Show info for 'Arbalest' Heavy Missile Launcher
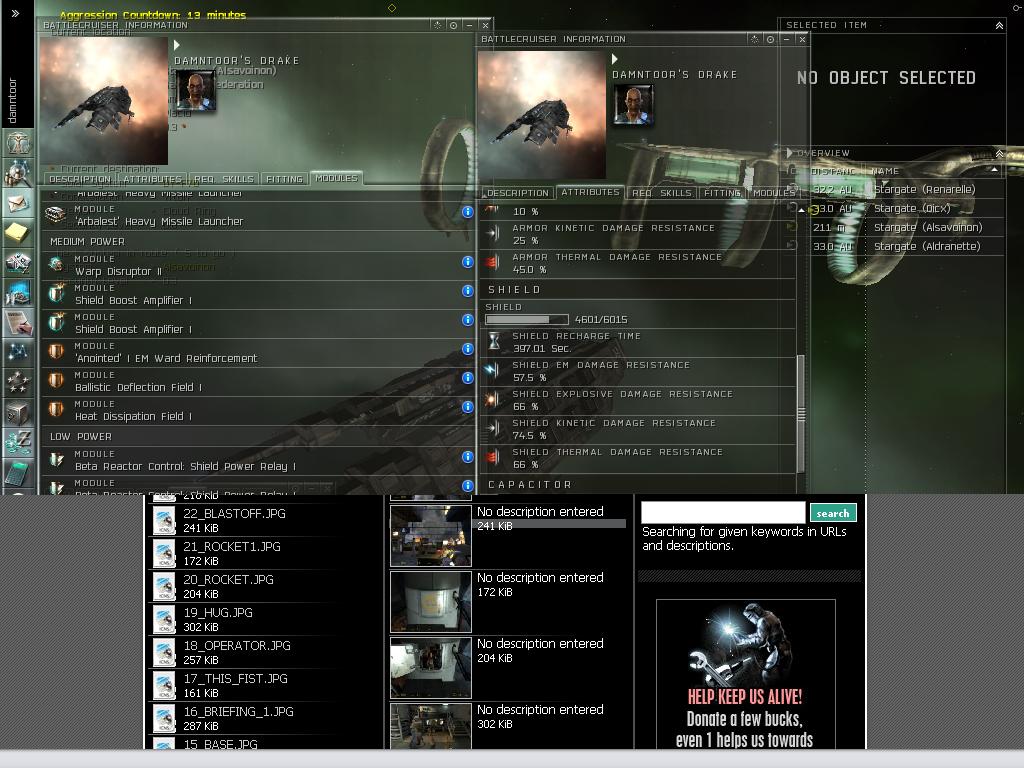The height and width of the screenshot is (768, 1024). coord(468,212)
